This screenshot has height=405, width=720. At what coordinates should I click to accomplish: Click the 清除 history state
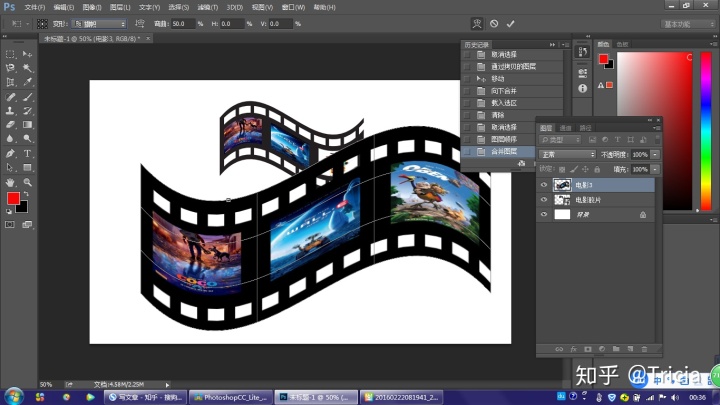pos(498,115)
